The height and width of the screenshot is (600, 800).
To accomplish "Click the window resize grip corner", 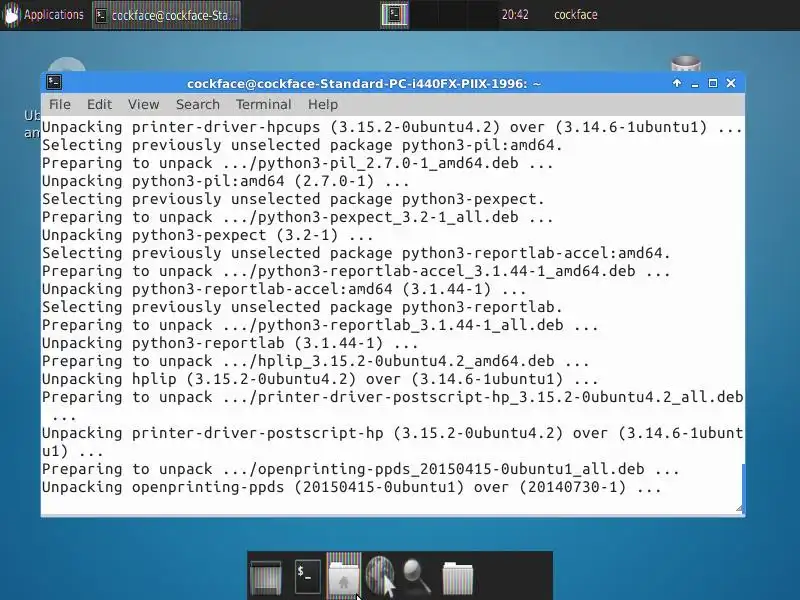I will coord(740,508).
